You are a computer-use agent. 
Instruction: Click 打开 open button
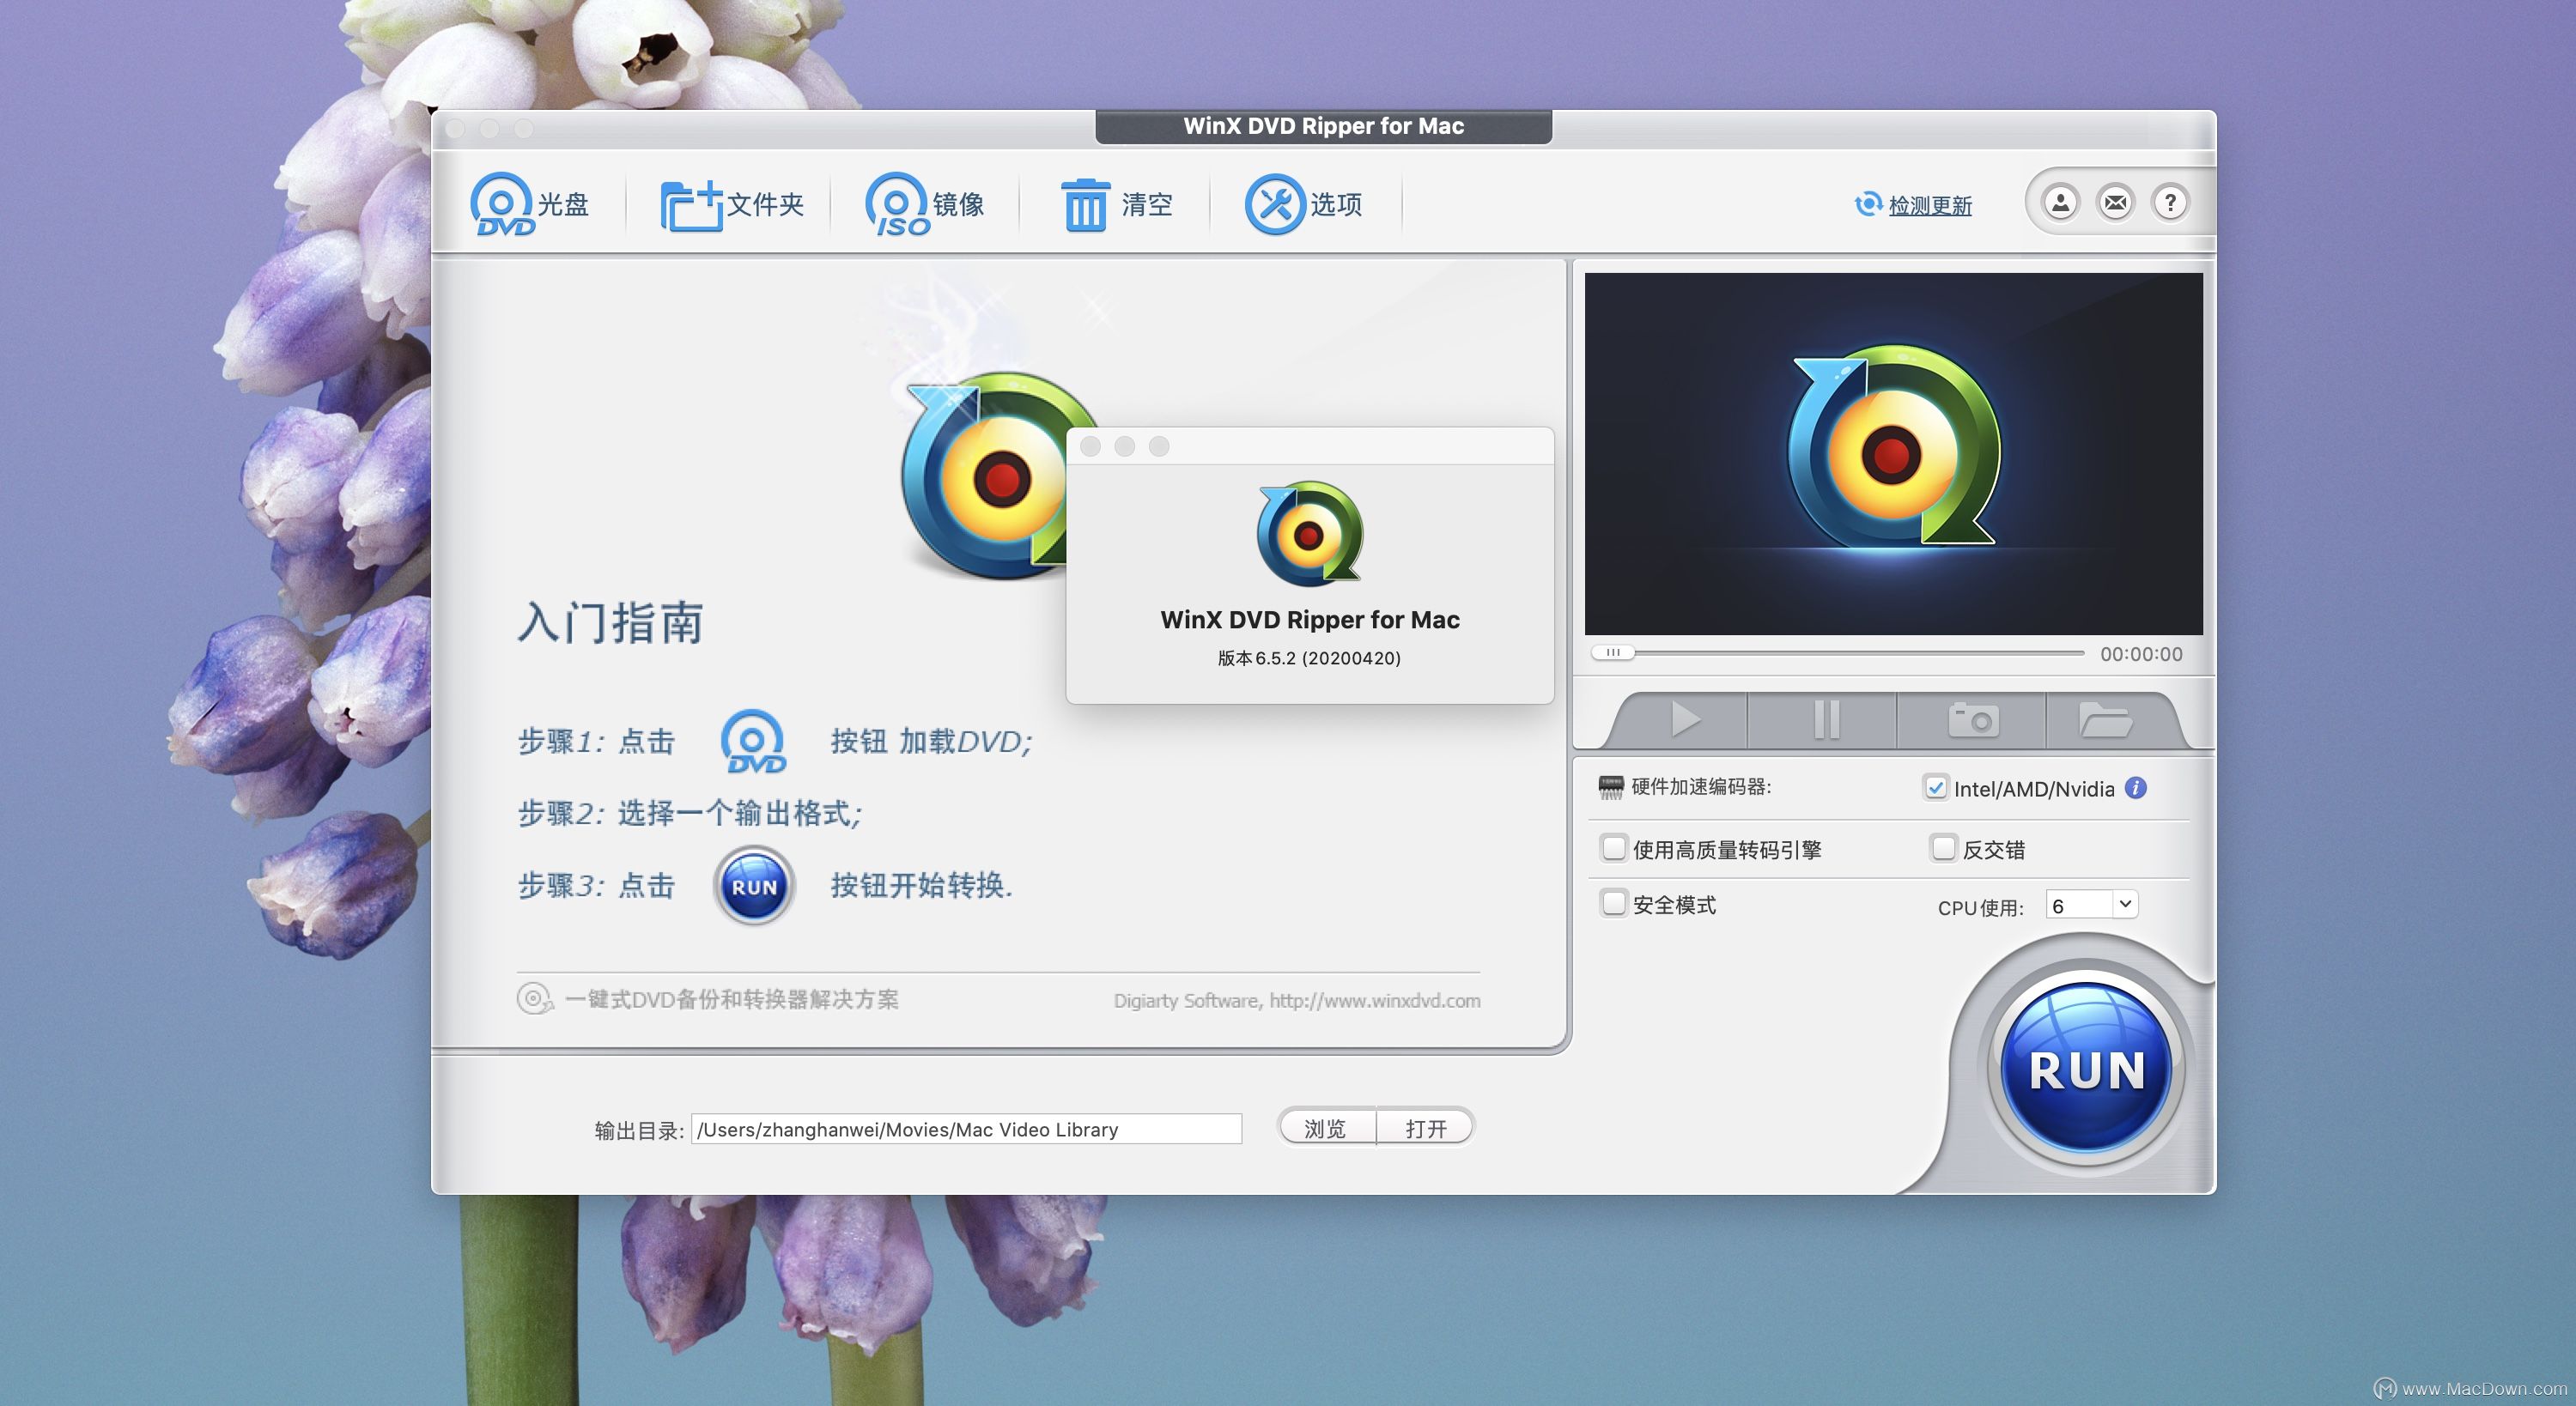[1425, 1128]
